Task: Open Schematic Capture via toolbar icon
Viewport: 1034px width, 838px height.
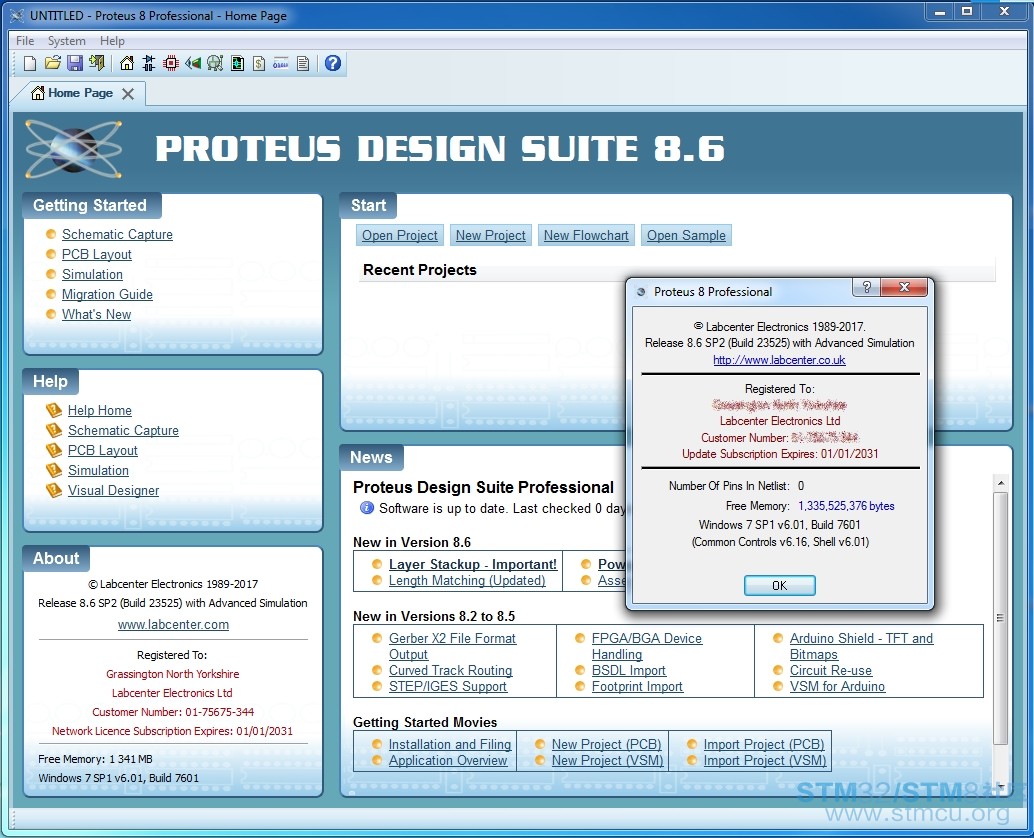Action: tap(149, 63)
